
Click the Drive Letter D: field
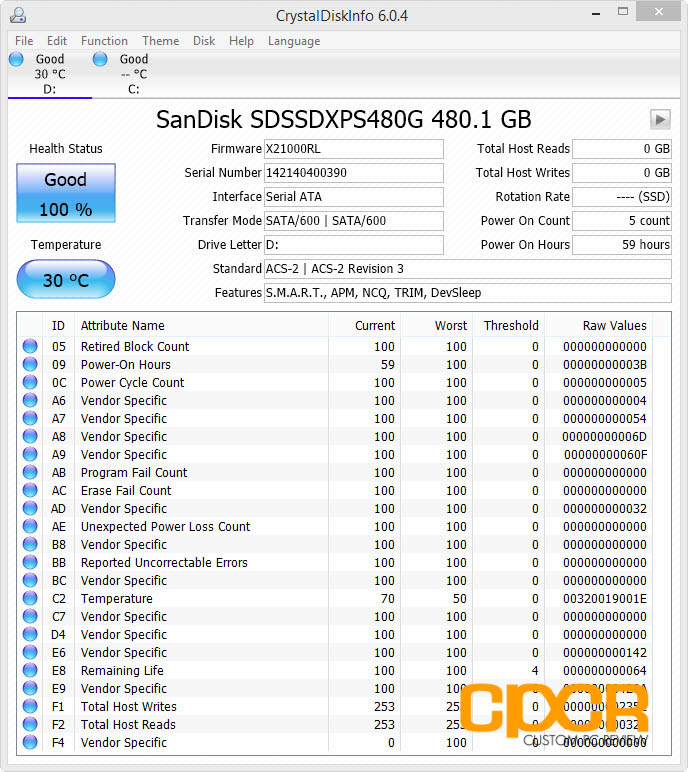tap(354, 245)
